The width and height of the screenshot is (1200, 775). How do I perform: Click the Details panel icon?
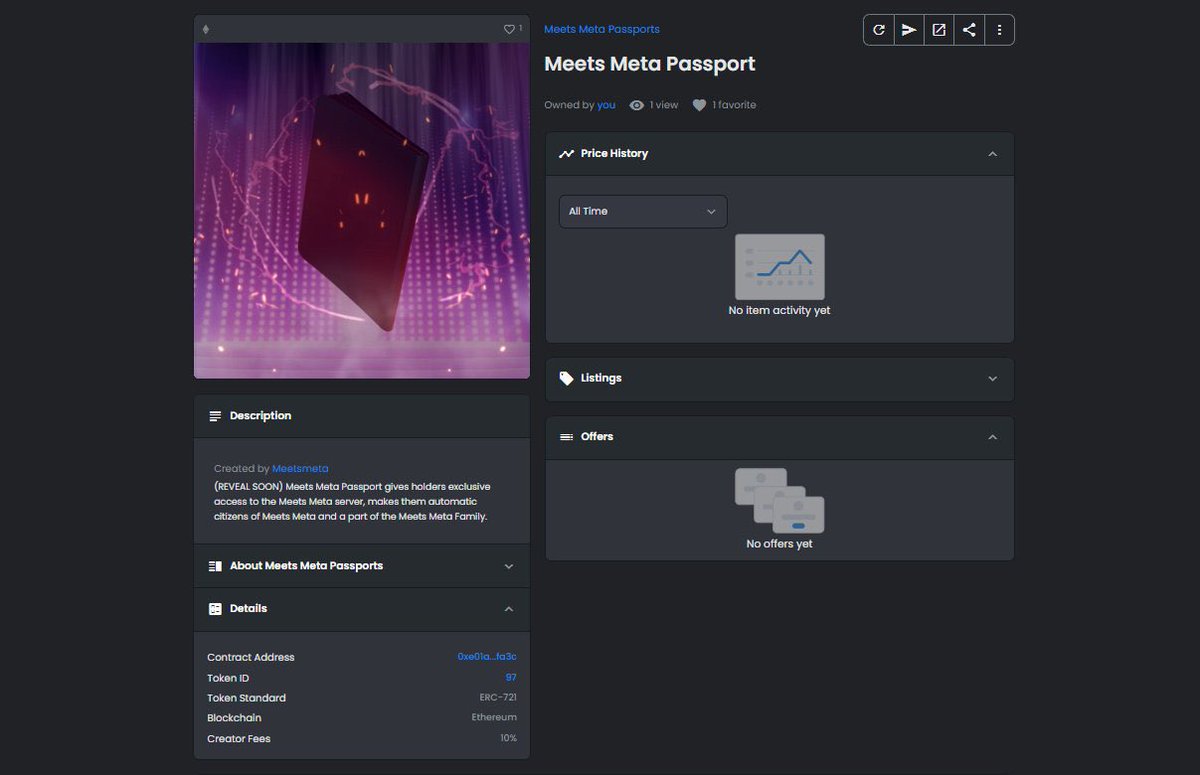[215, 609]
